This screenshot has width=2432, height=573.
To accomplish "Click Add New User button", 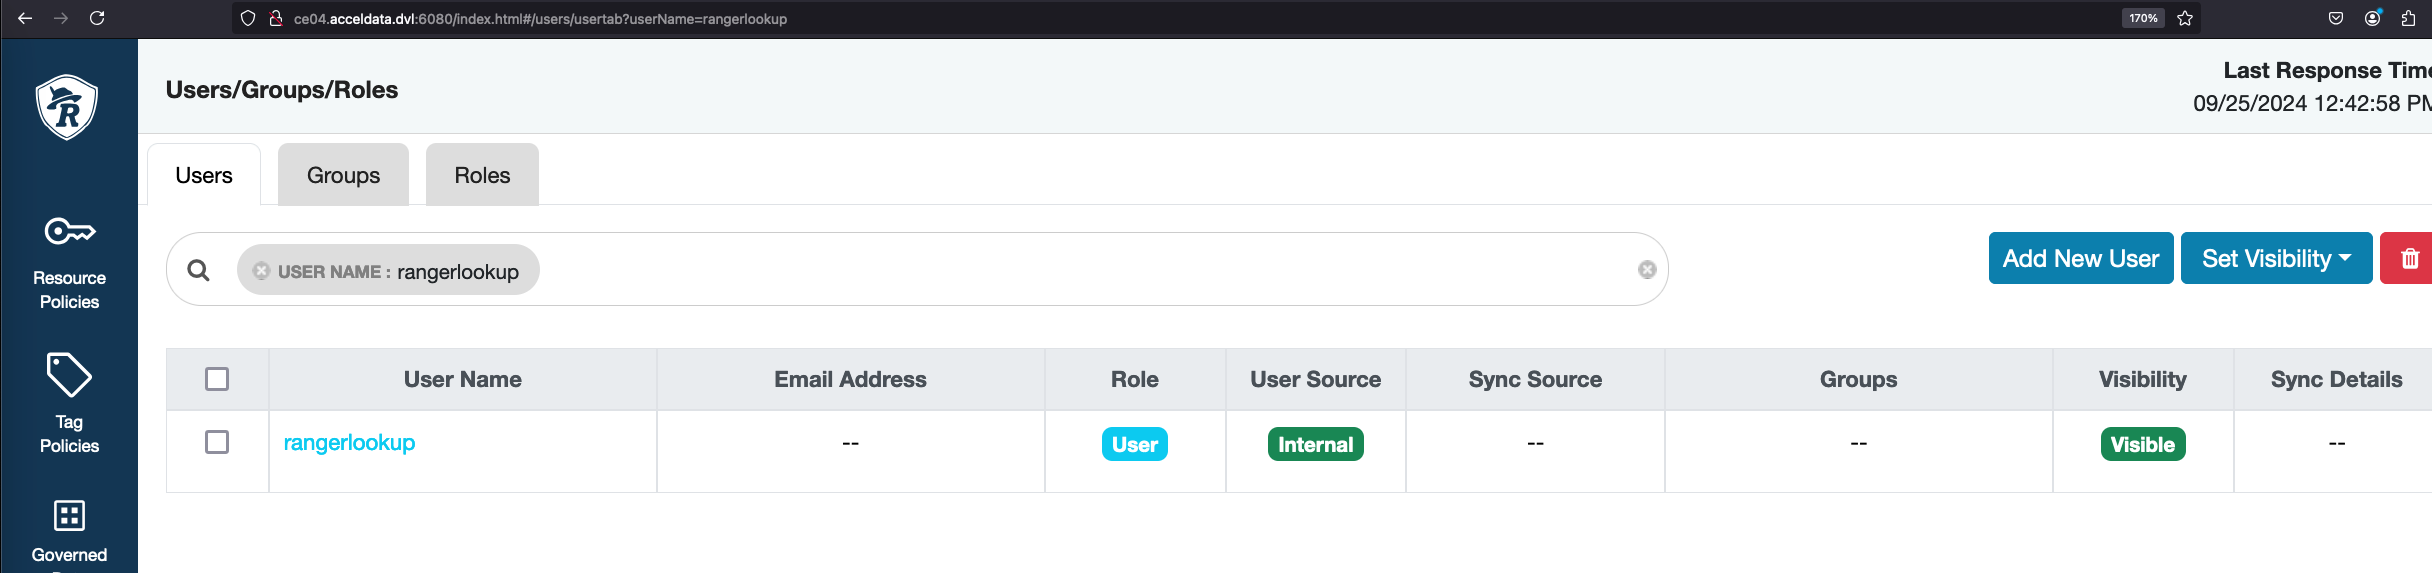I will (2080, 259).
